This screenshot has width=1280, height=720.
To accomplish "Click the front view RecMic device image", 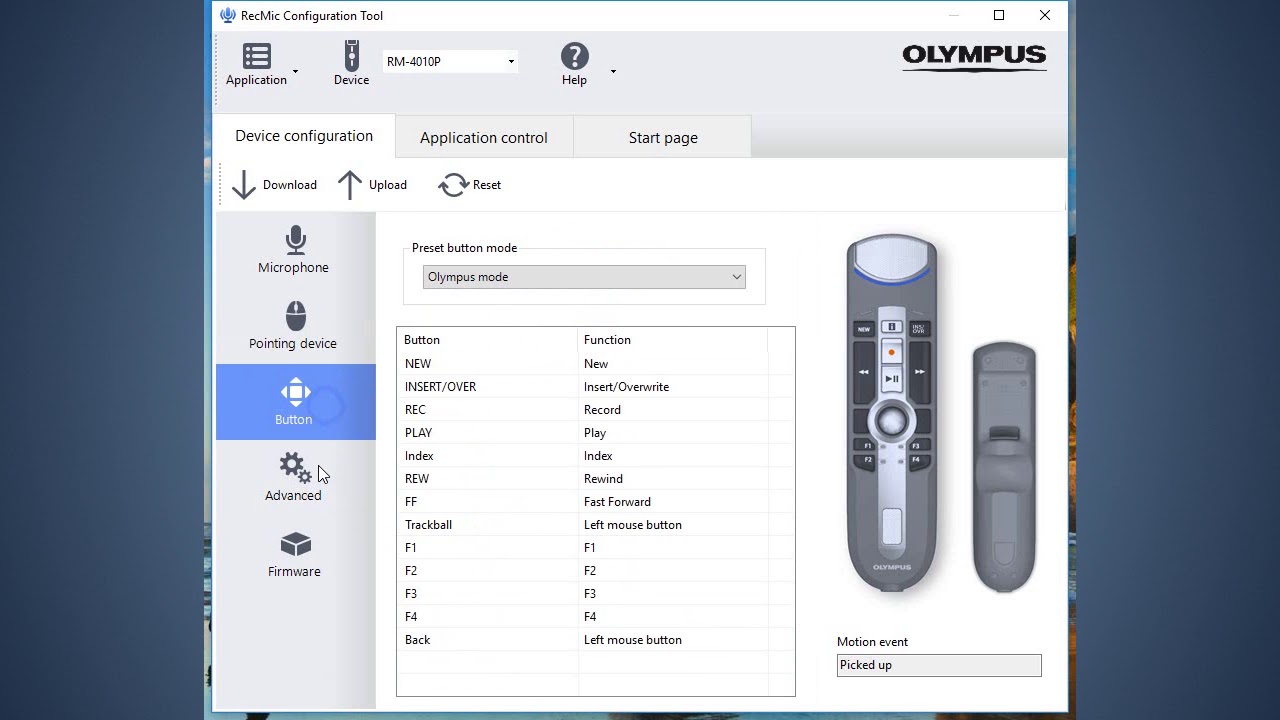I will point(891,413).
